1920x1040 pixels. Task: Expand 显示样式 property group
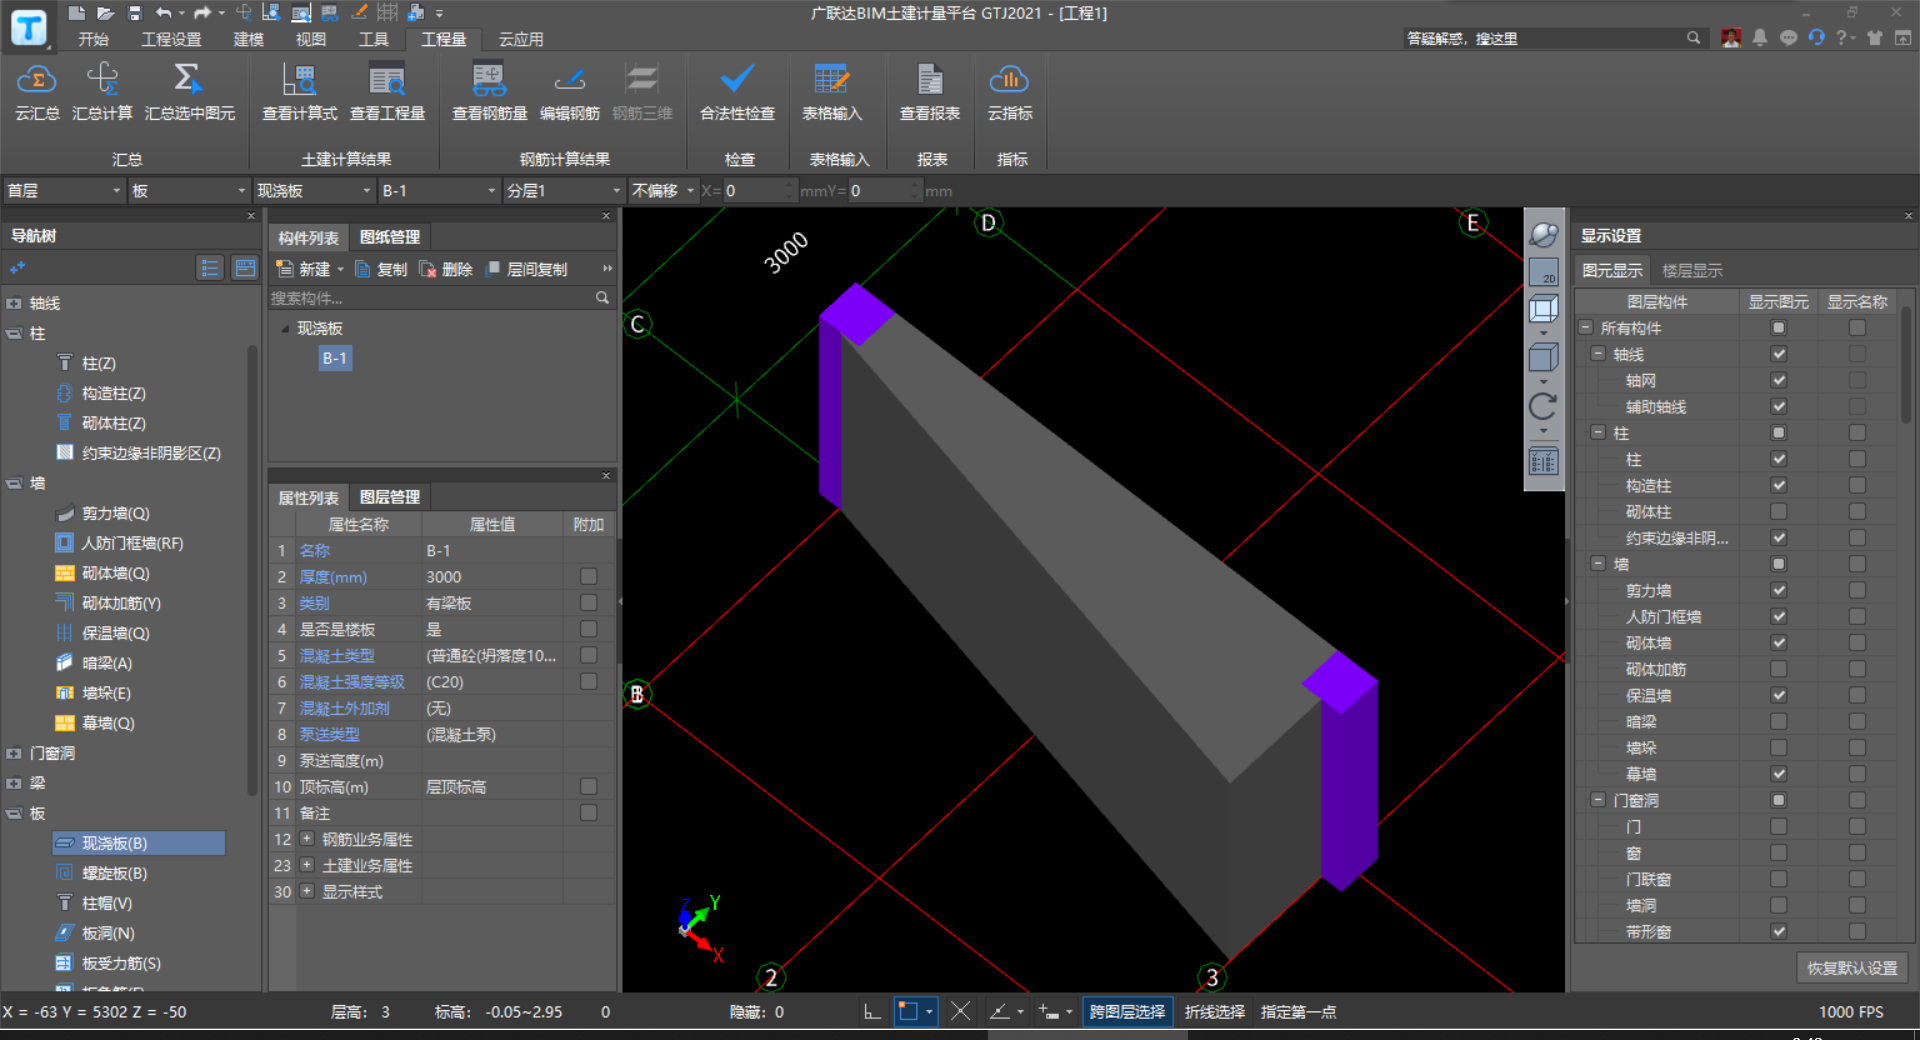click(x=307, y=891)
